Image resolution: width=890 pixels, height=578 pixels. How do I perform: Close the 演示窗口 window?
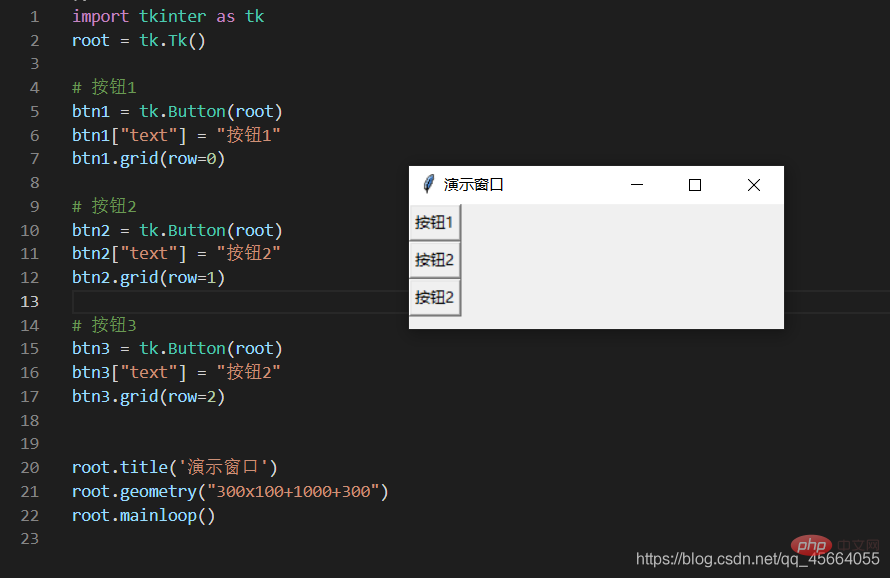coord(754,185)
